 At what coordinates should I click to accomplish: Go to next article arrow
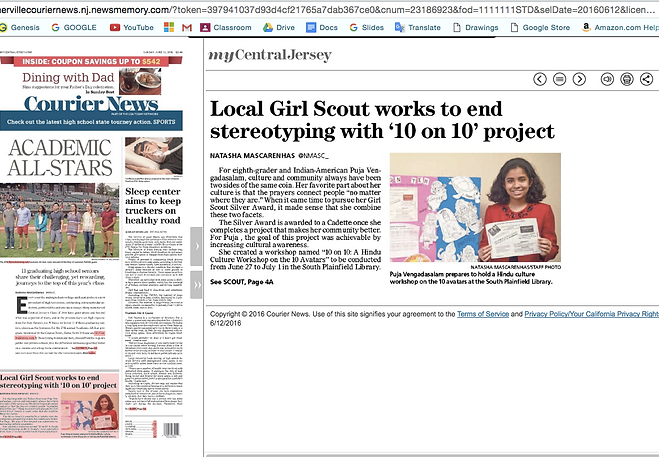tap(579, 79)
